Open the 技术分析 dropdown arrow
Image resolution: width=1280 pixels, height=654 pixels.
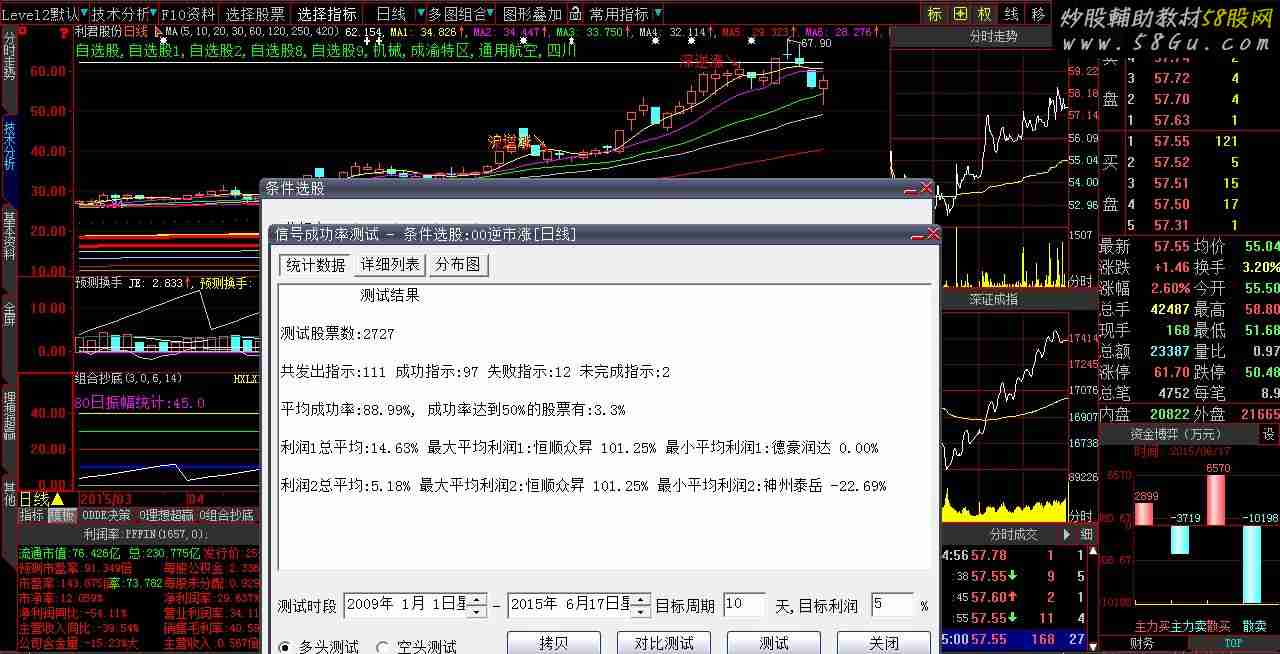[x=155, y=14]
